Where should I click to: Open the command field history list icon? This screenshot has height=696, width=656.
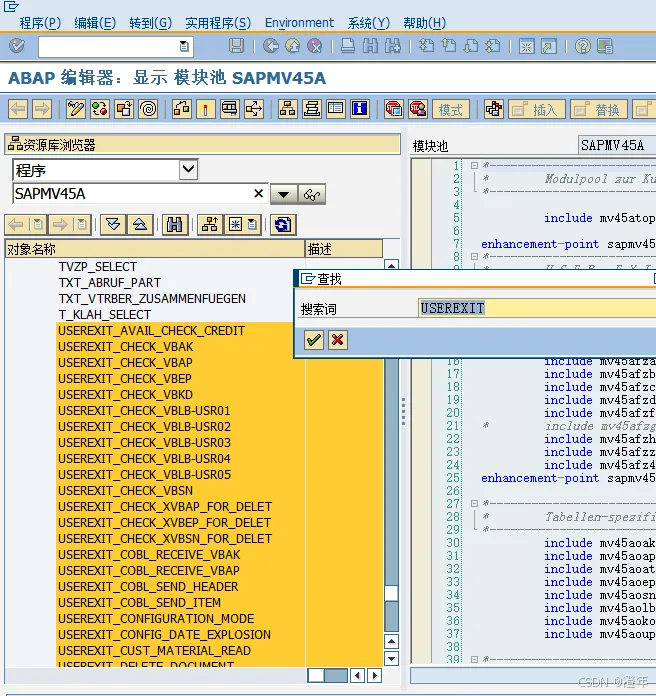click(x=184, y=46)
